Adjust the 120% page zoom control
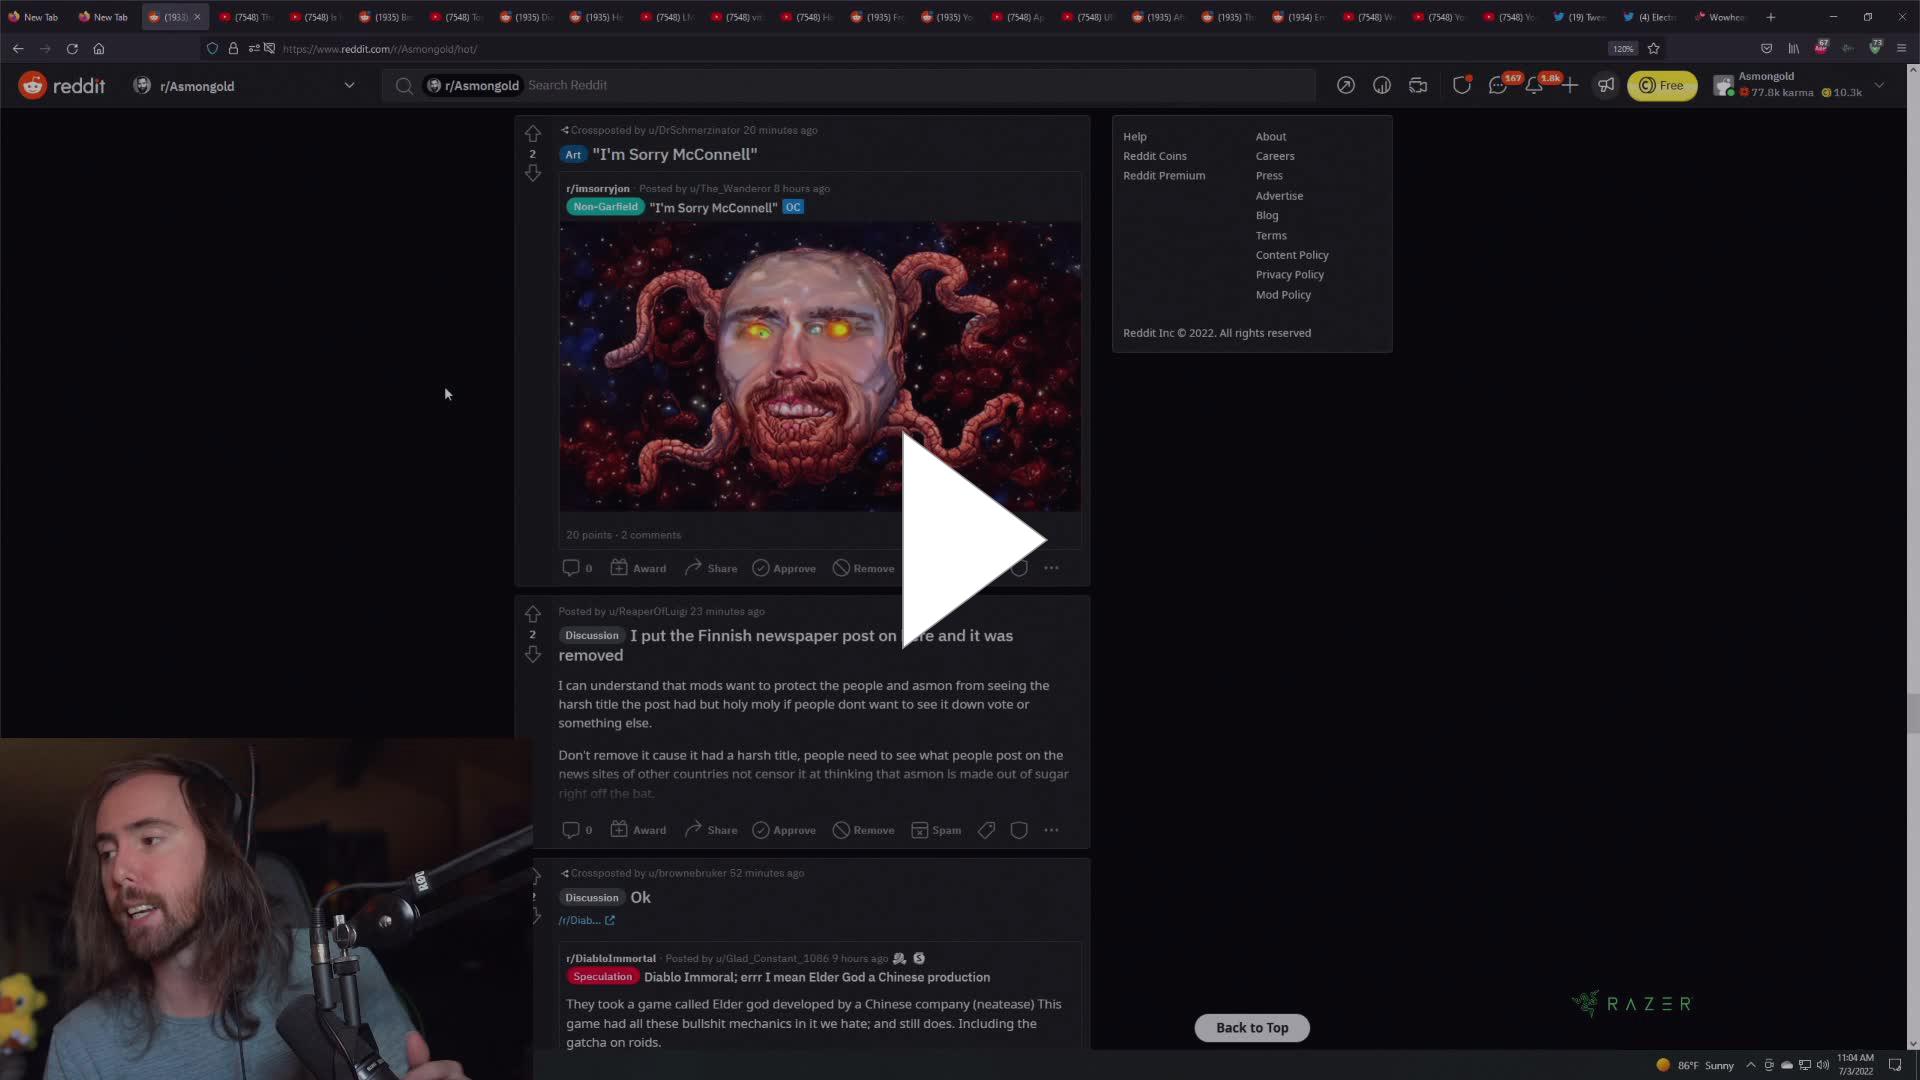 (1622, 48)
